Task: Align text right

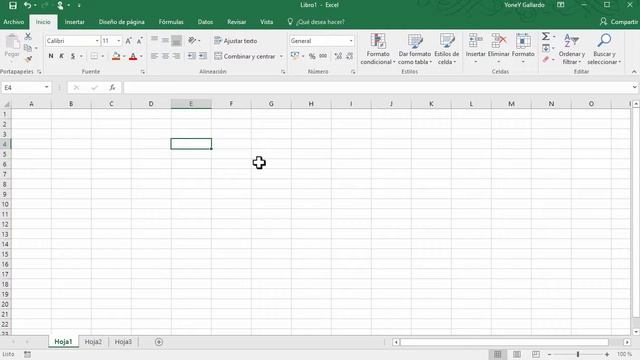Action: [x=176, y=56]
